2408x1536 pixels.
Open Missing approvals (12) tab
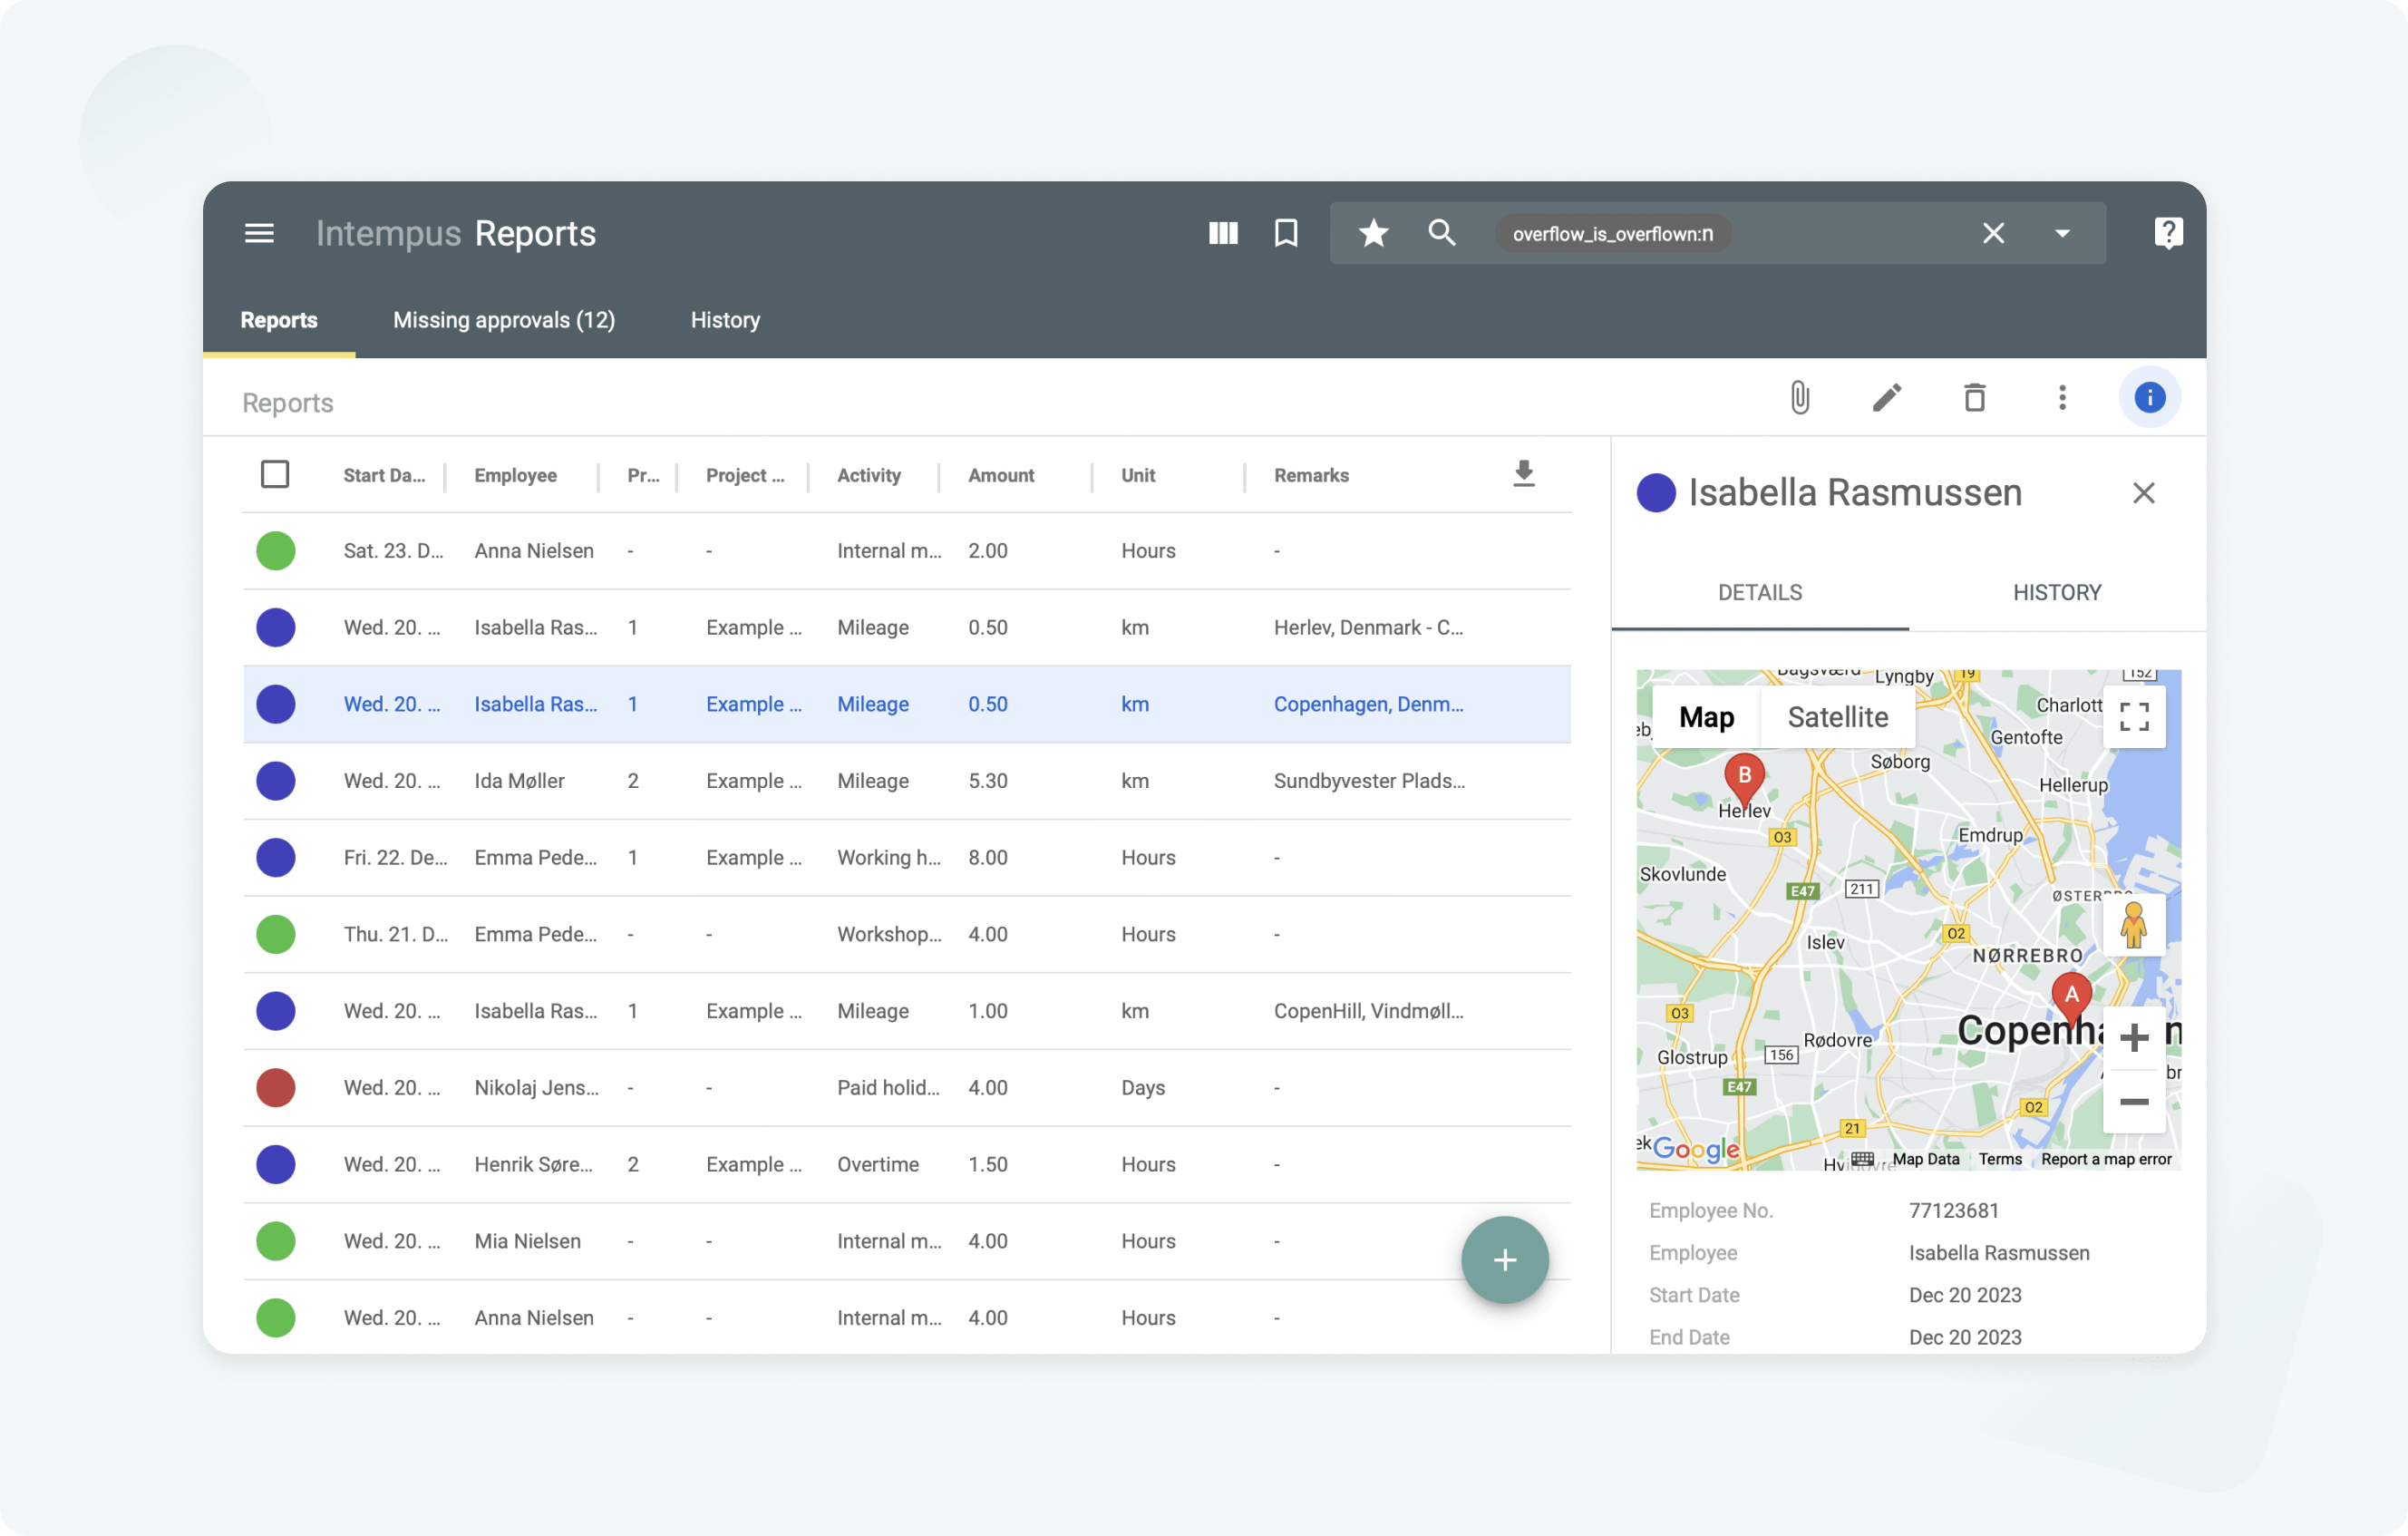(x=504, y=320)
